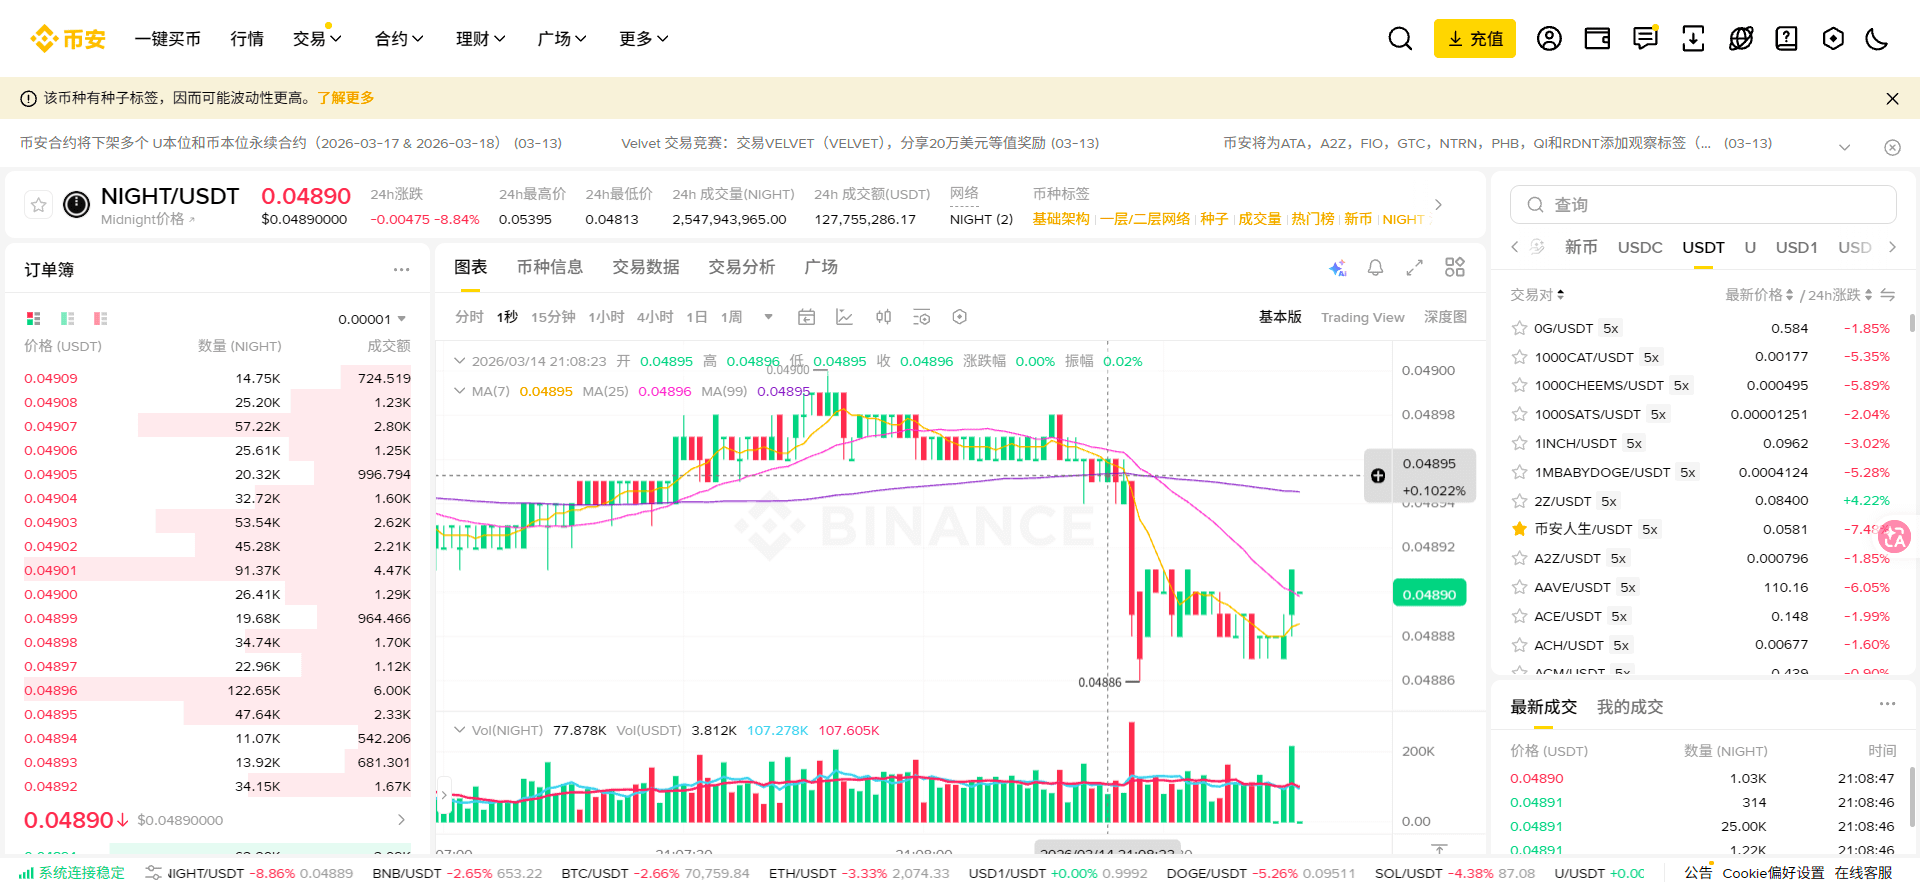The height and width of the screenshot is (887, 1920).
Task: Collapse the MA indicator row
Action: click(459, 391)
